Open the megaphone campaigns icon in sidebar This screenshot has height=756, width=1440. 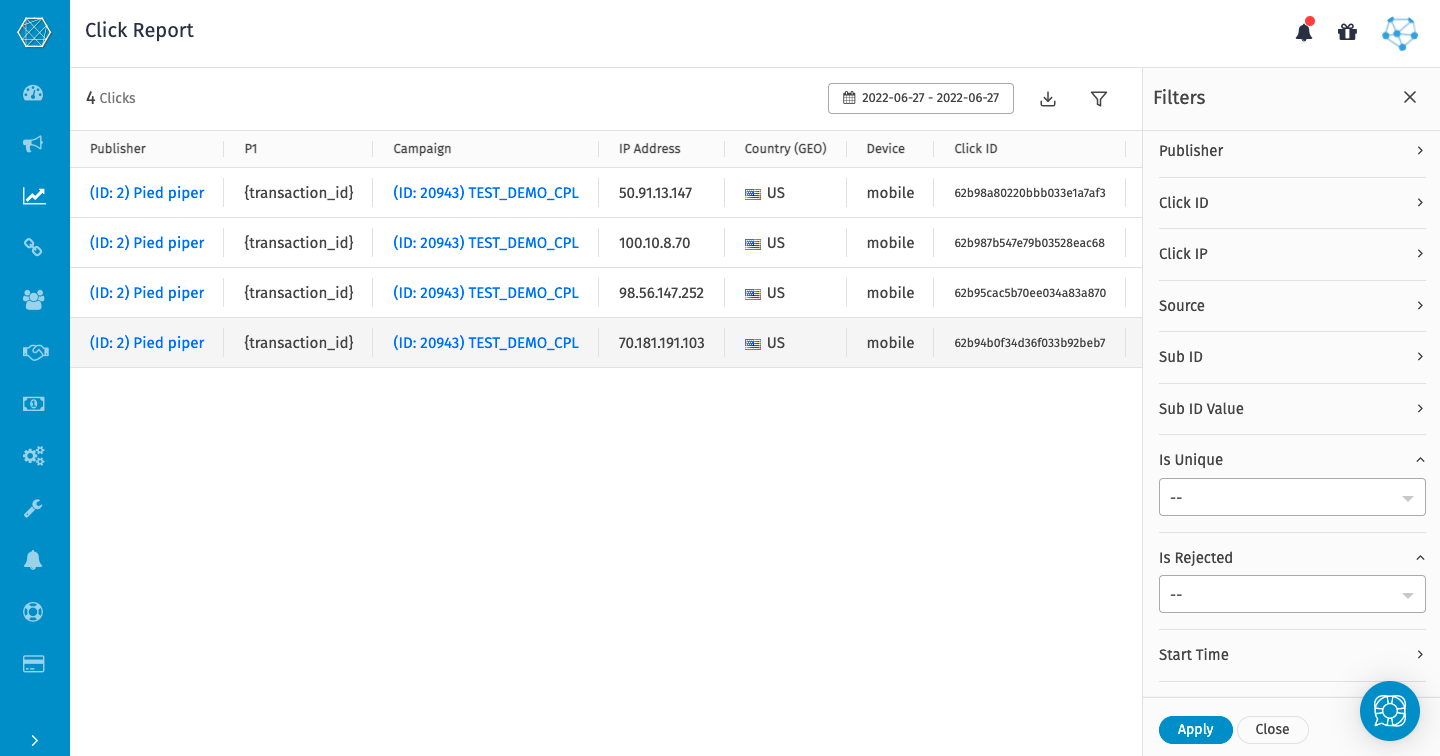pos(34,144)
